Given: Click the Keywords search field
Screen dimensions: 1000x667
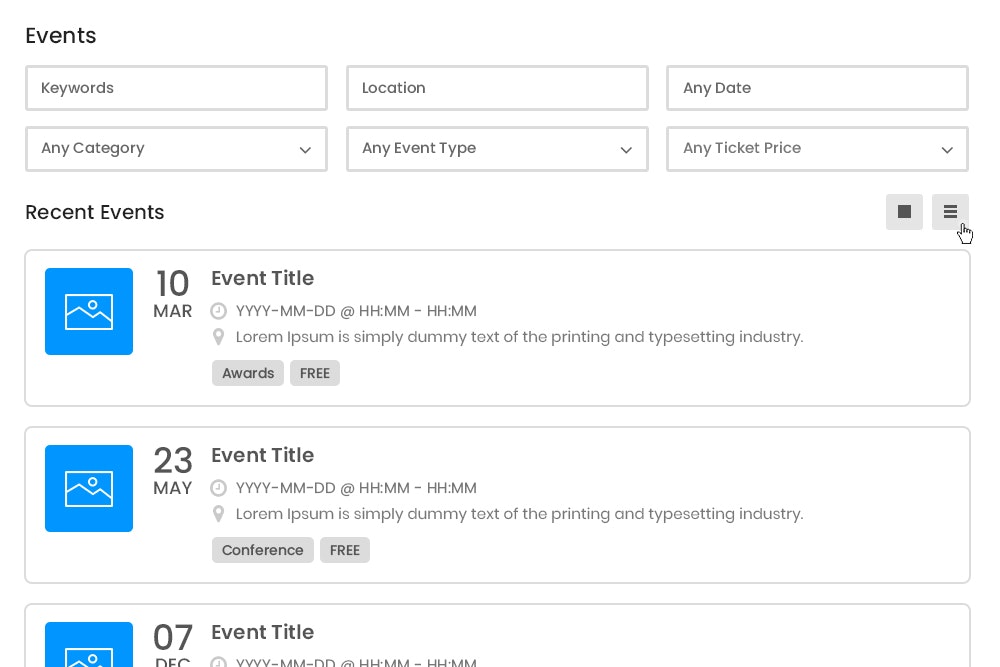Looking at the screenshot, I should pyautogui.click(x=176, y=88).
